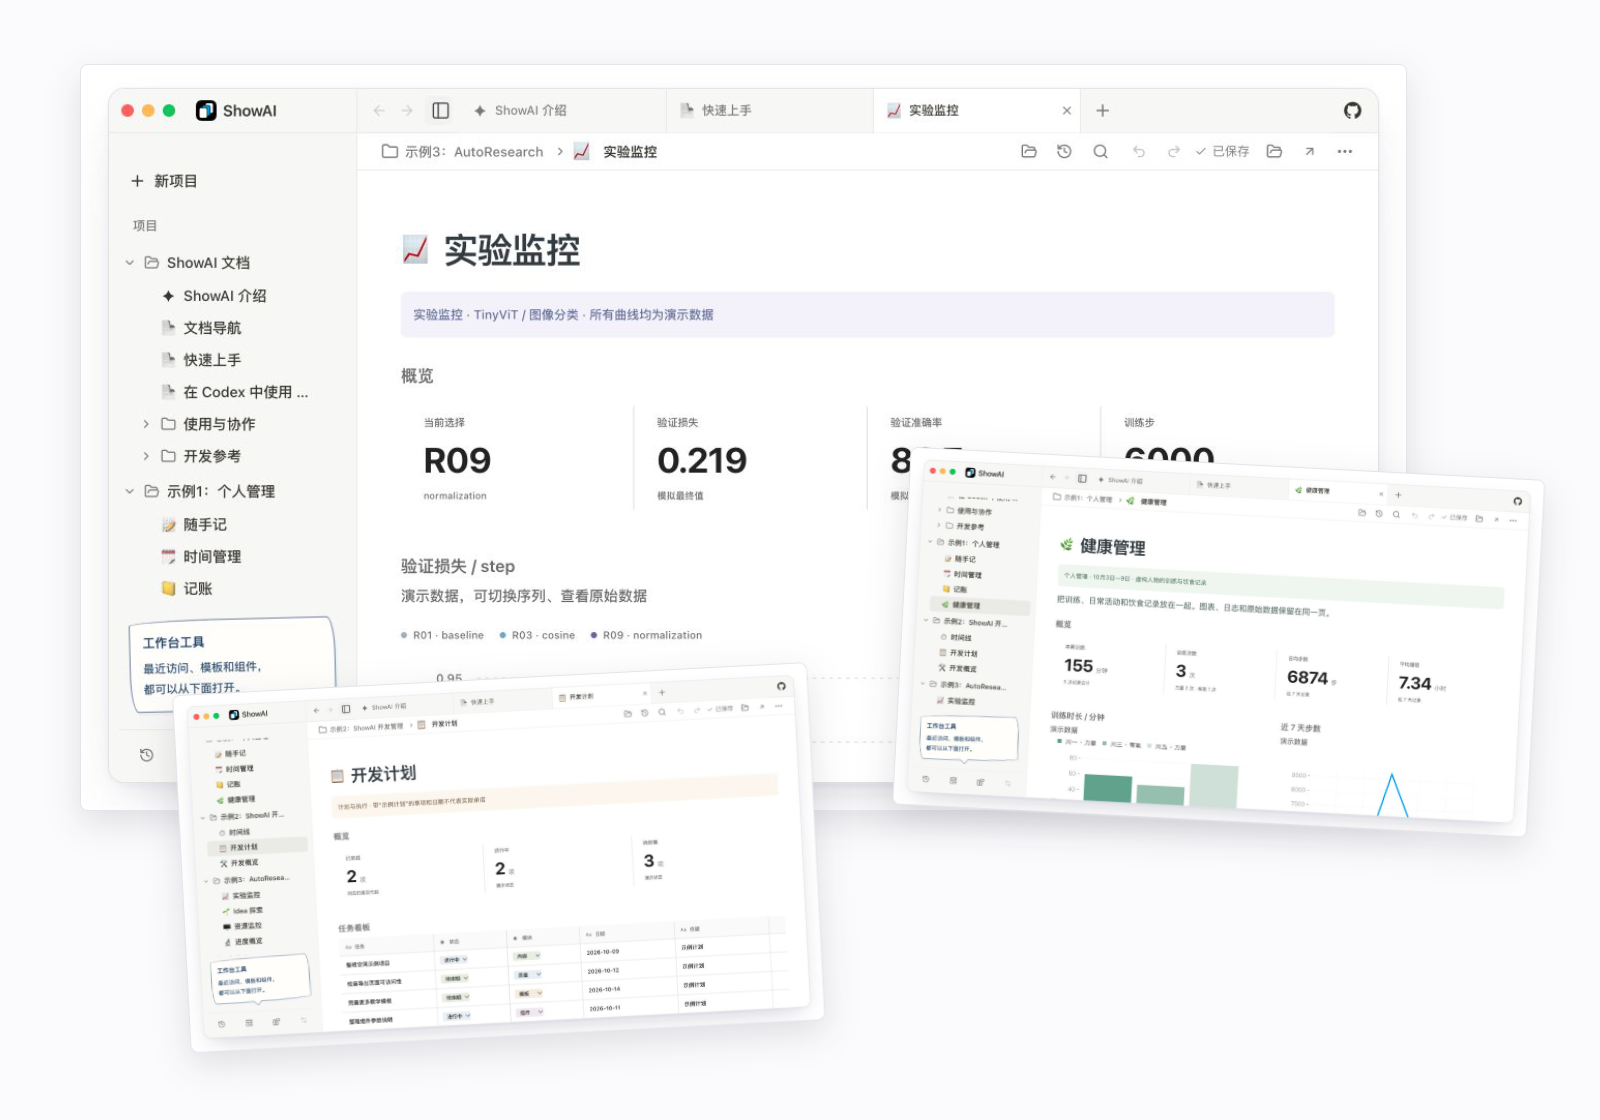Collapse the 示例1: 个人管理 folder in the 实验监控 window
1600x1120 pixels.
coord(129,491)
